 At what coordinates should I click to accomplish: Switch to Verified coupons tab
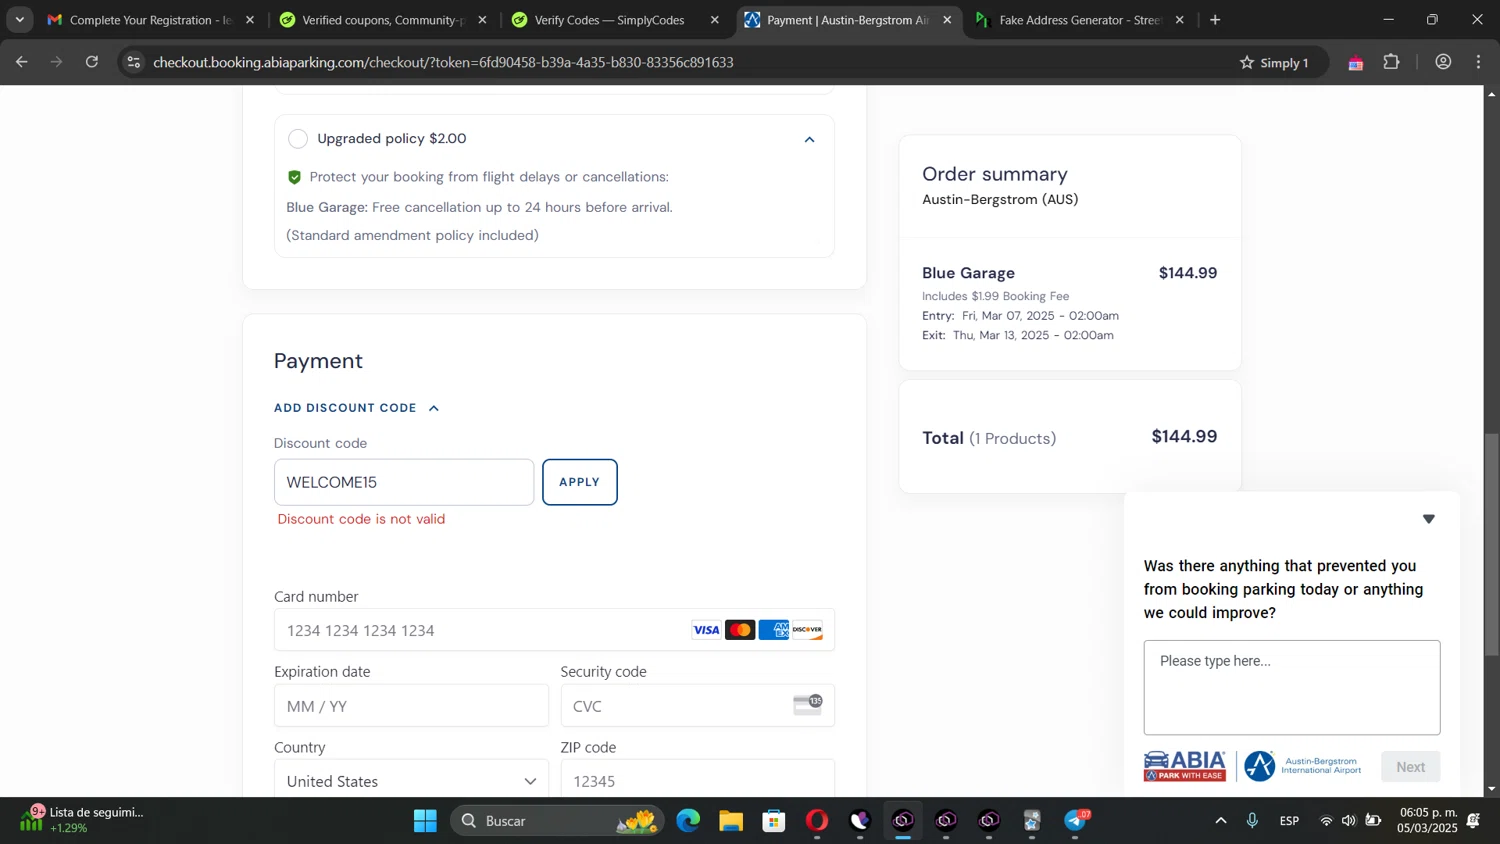click(x=382, y=20)
